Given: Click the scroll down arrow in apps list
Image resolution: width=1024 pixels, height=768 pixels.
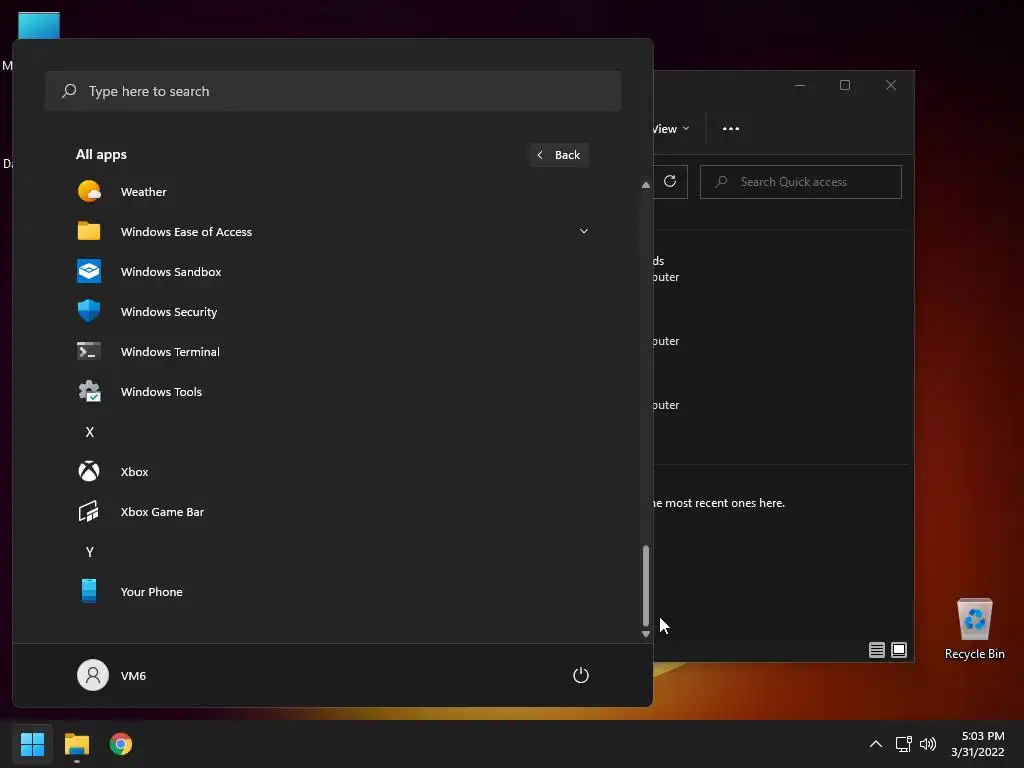Looking at the screenshot, I should [x=646, y=633].
